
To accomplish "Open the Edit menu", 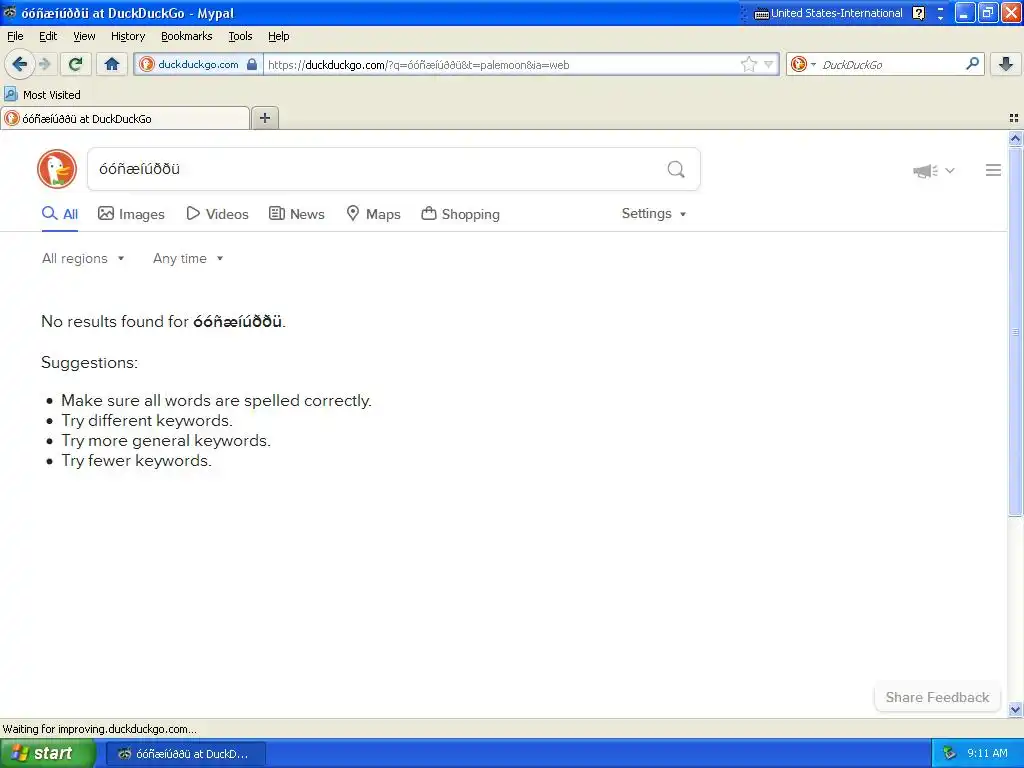I will coord(48,36).
